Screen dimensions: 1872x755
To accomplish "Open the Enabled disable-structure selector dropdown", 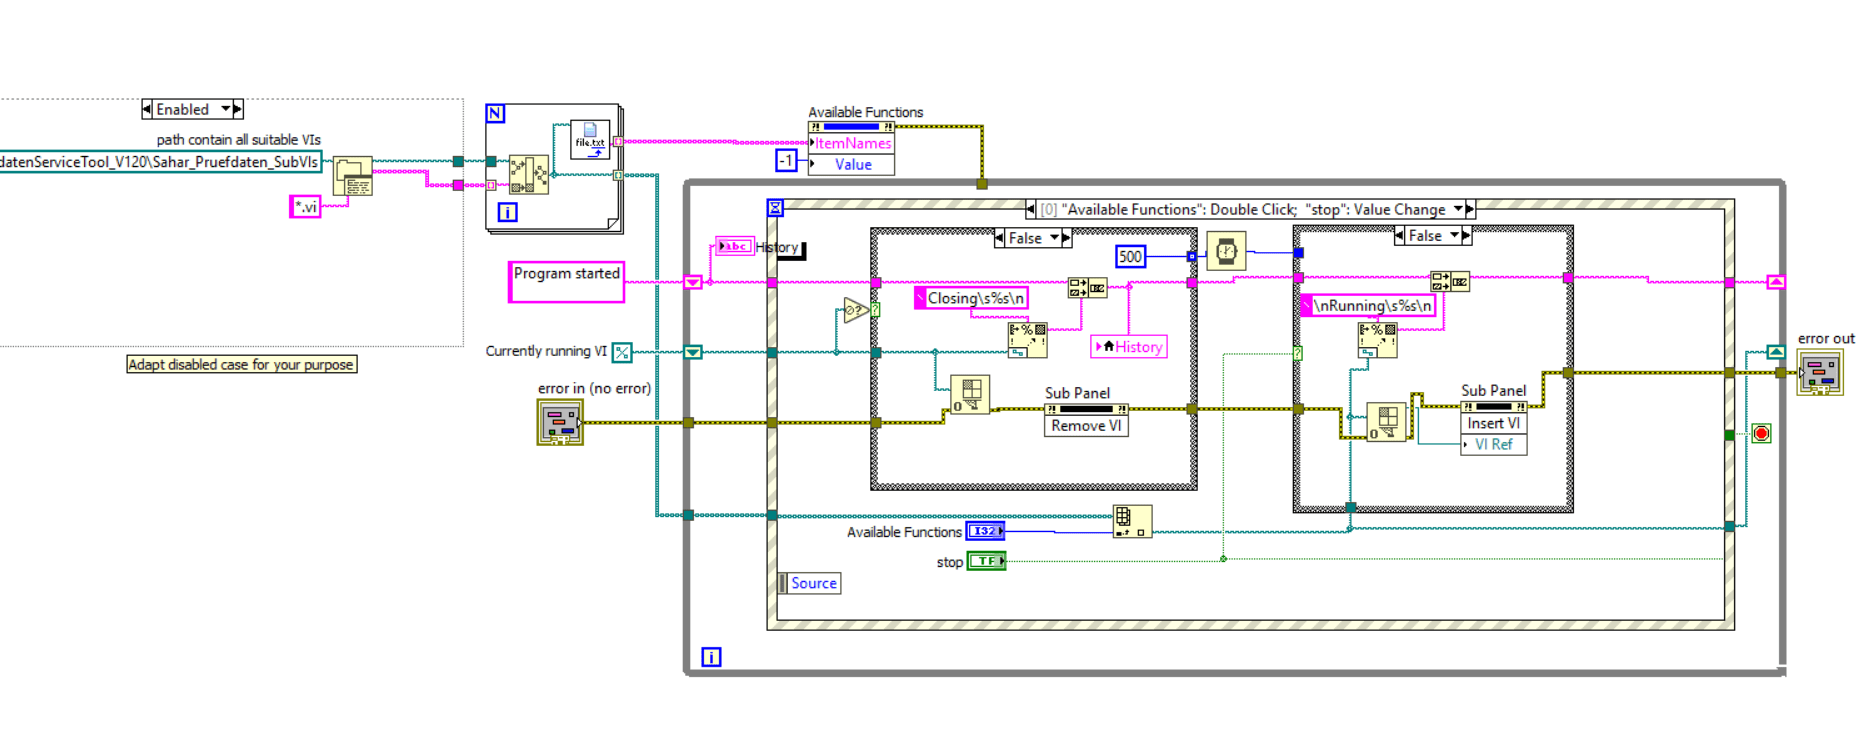I will [x=226, y=109].
